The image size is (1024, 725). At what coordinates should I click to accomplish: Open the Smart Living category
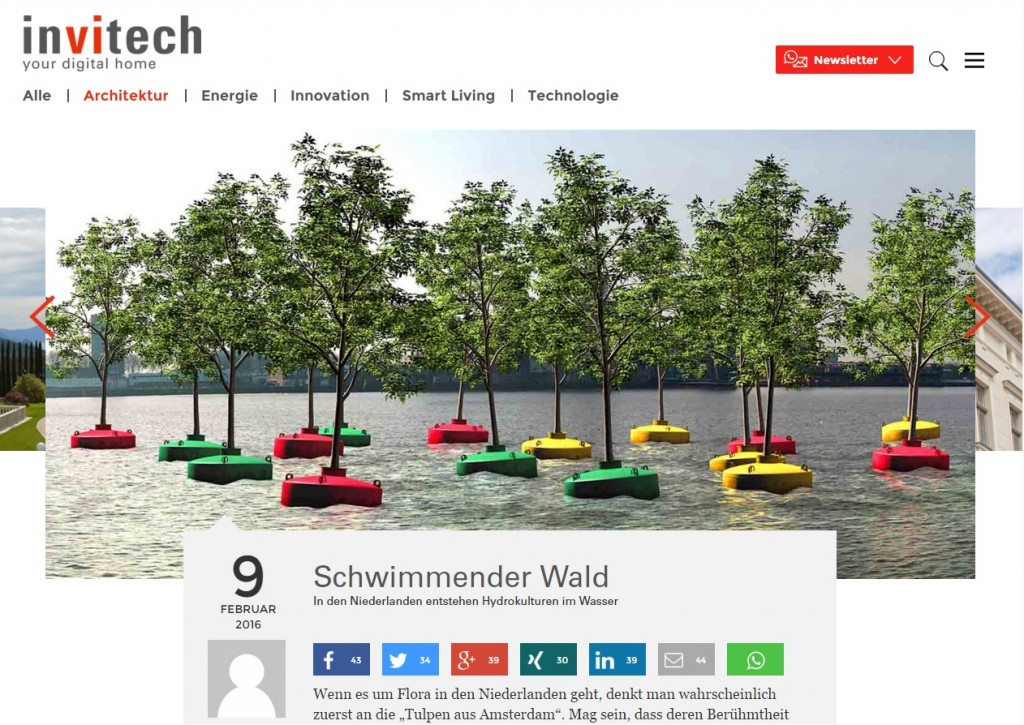tap(448, 95)
